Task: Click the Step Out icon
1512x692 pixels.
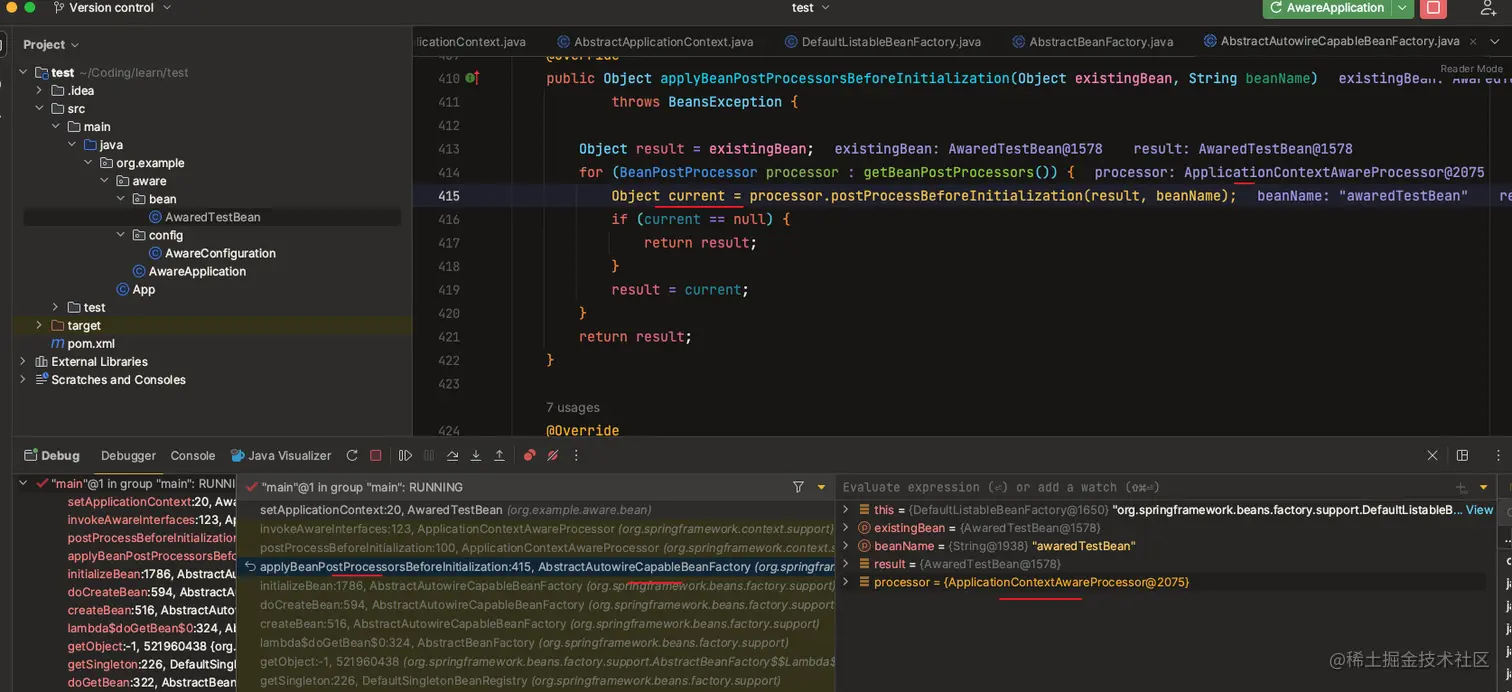Action: pyautogui.click(x=499, y=455)
